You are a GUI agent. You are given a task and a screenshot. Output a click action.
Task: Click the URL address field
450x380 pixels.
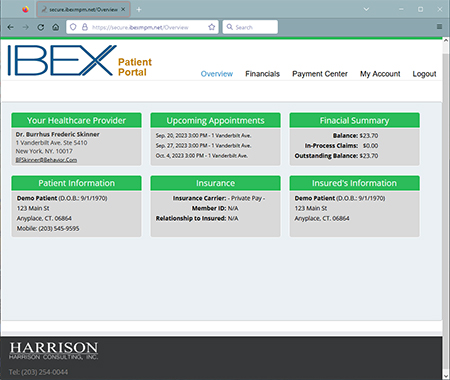[142, 27]
